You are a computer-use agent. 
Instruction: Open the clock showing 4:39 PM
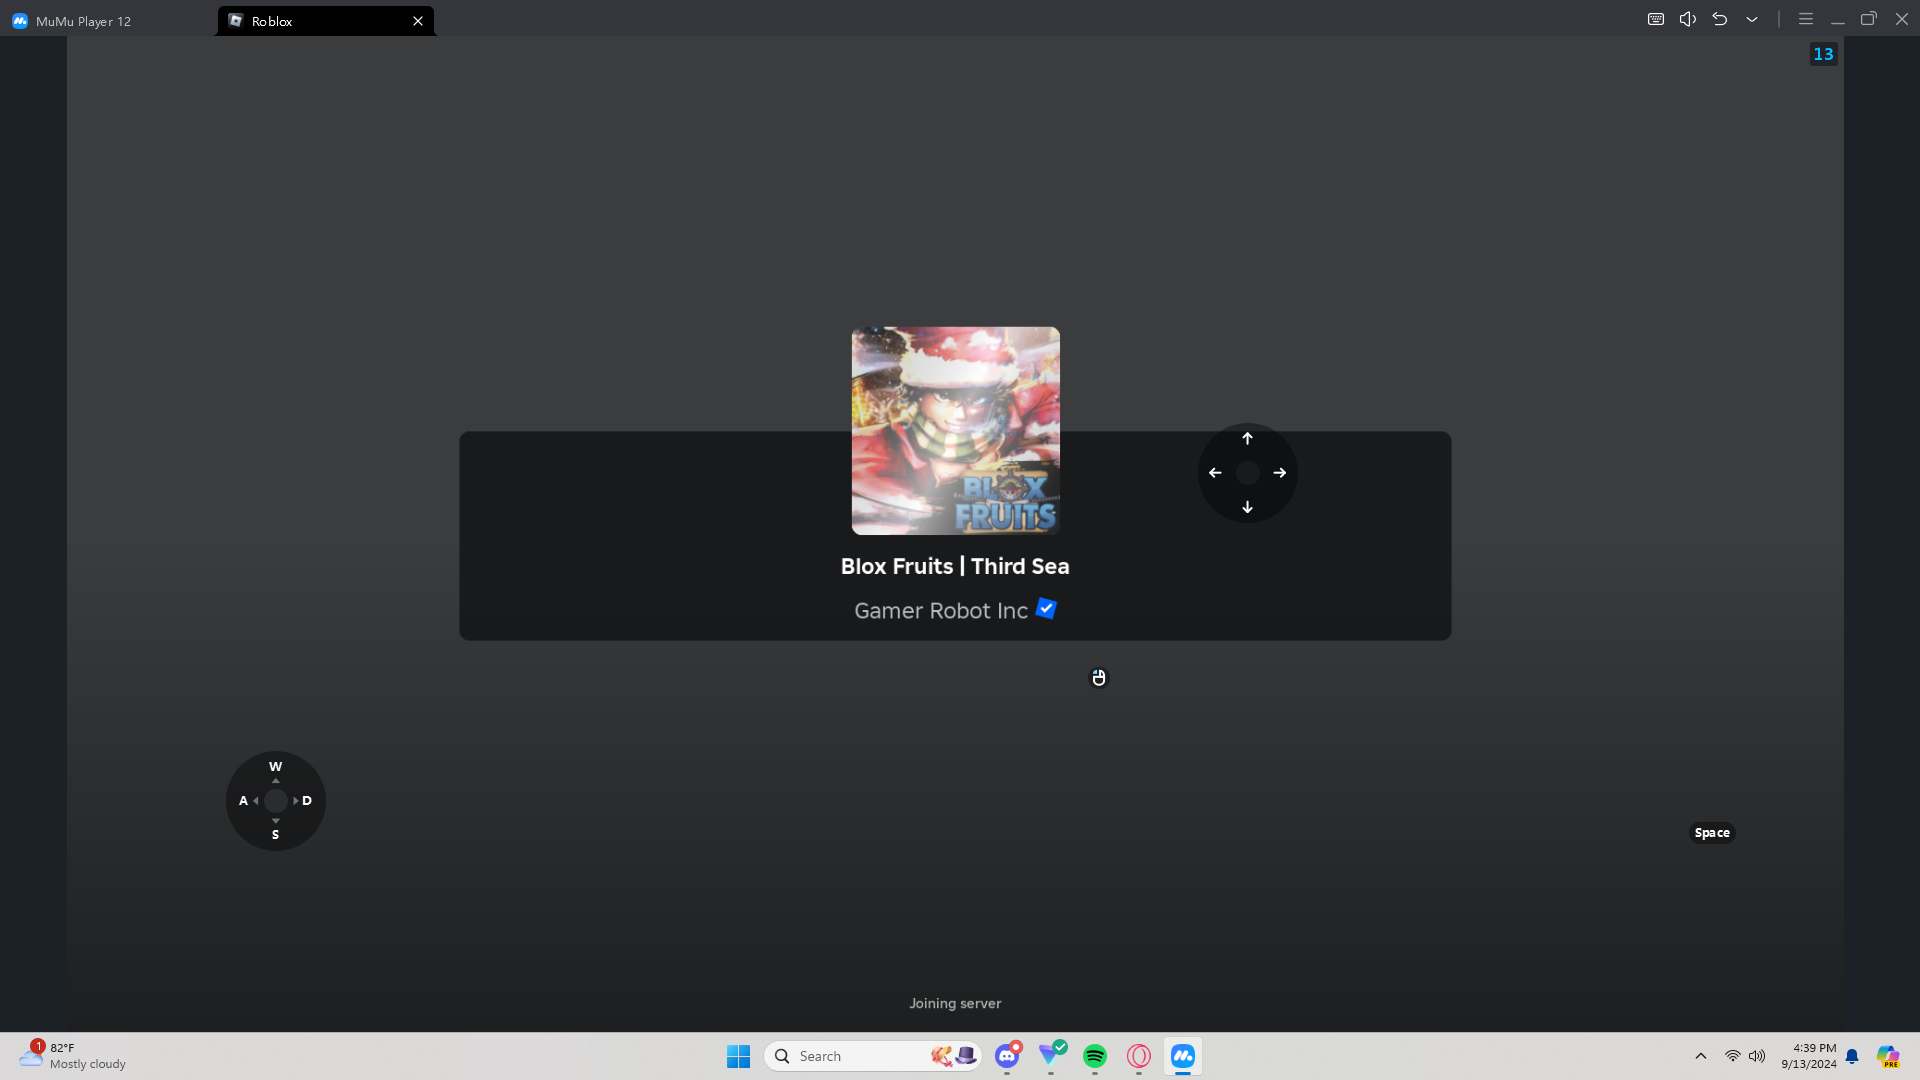tap(1808, 1056)
